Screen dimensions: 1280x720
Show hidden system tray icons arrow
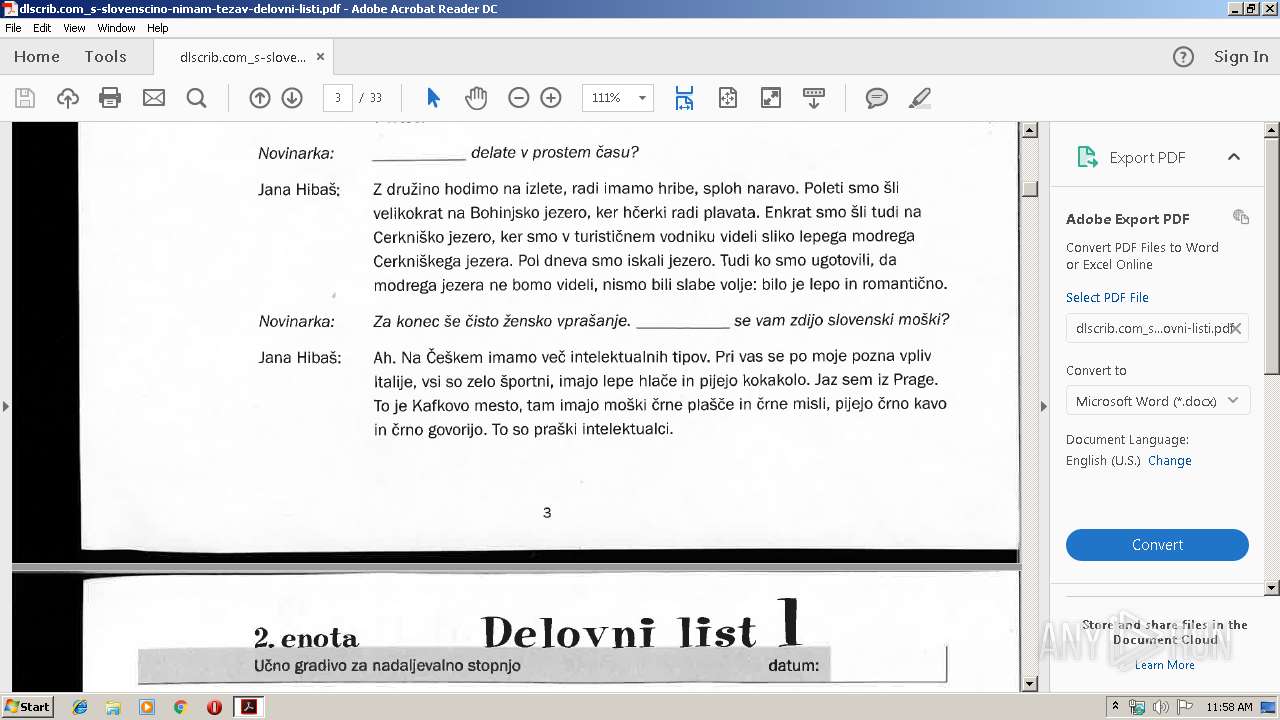[1115, 707]
